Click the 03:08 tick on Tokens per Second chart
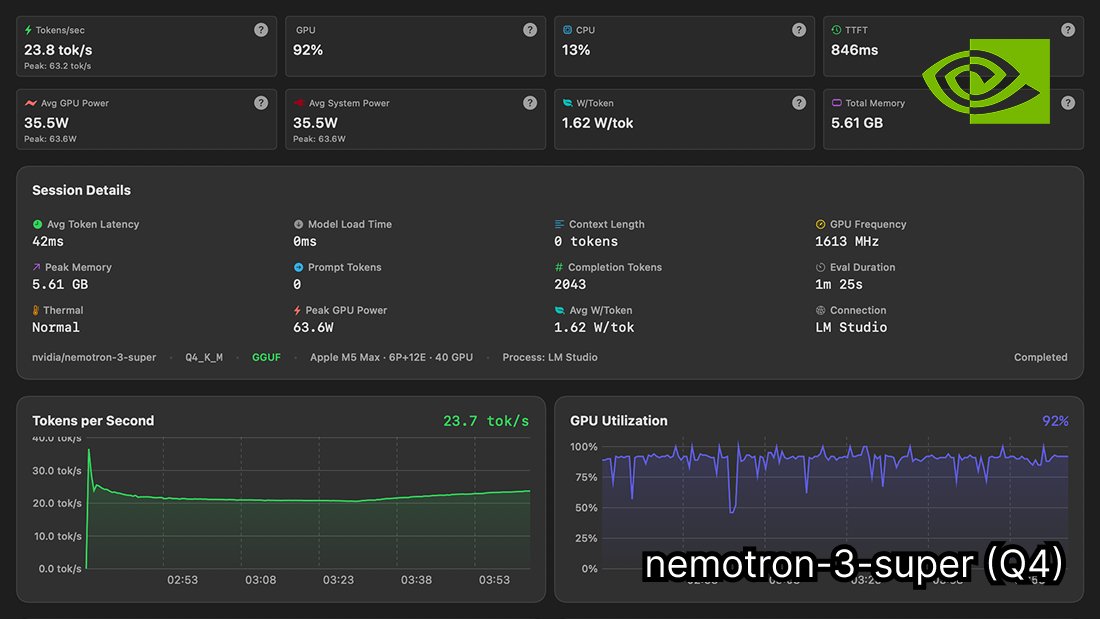The width and height of the screenshot is (1100, 619). (260, 580)
